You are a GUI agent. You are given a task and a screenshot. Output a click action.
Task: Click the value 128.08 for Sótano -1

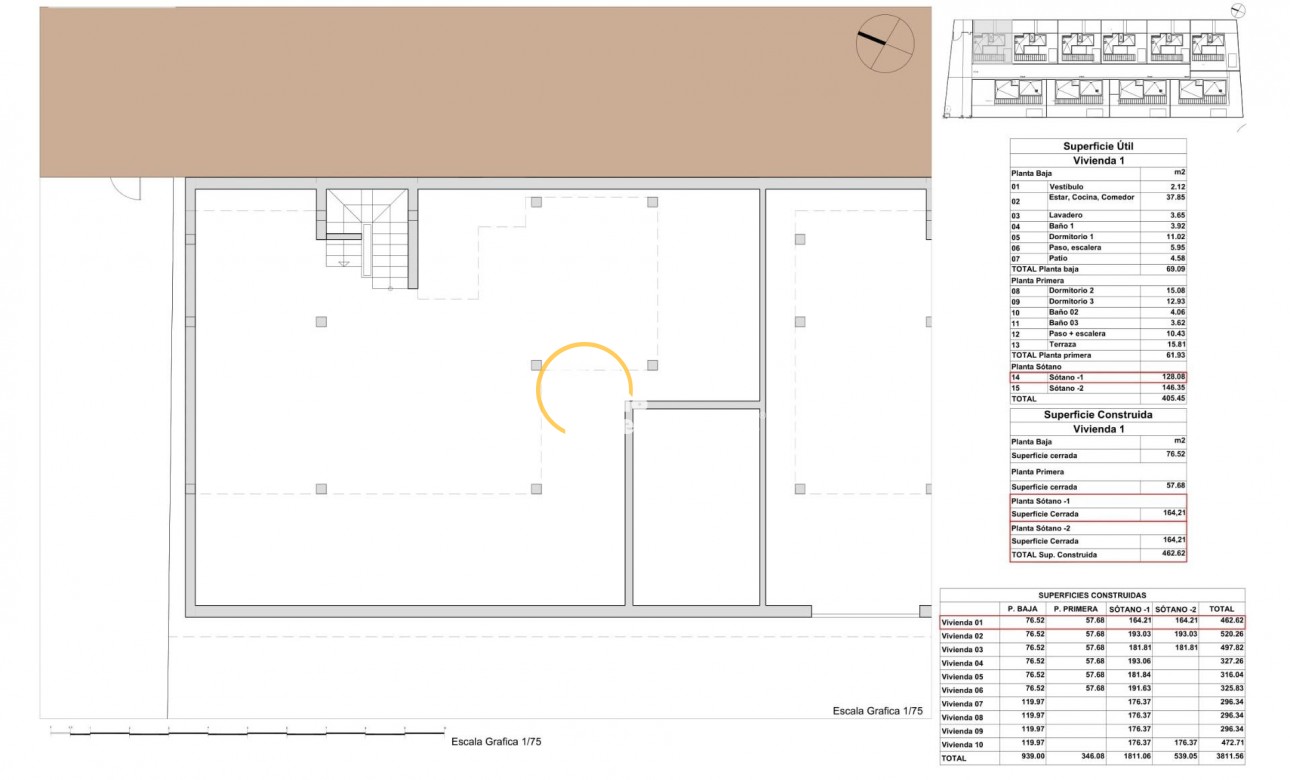[x=1172, y=377]
